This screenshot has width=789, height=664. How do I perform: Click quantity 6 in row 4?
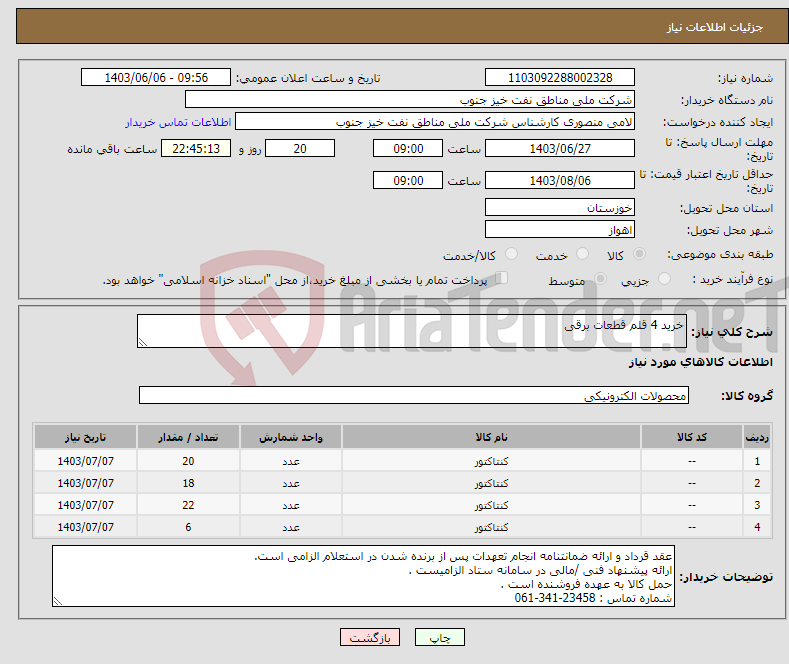[188, 527]
